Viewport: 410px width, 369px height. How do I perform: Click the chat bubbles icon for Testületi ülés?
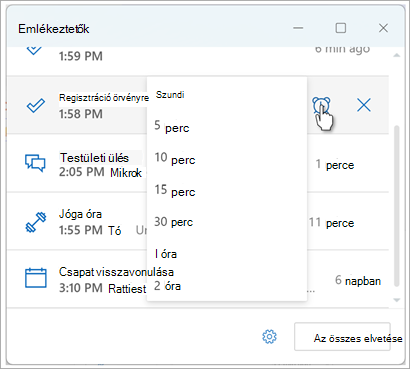click(x=35, y=163)
